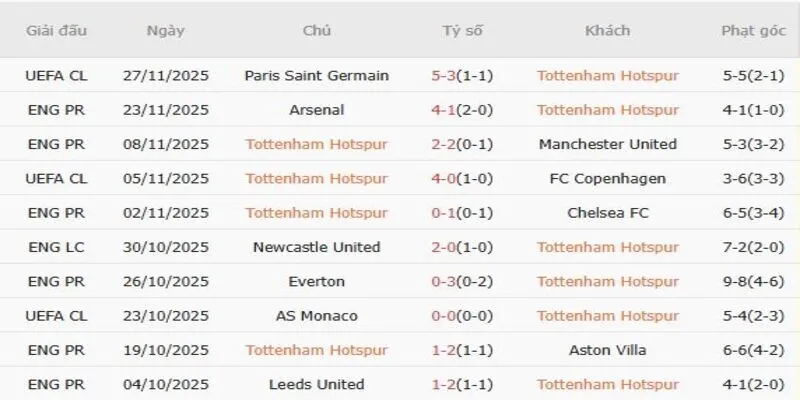The image size is (800, 400).
Task: Select the Aston Villa team name
Action: pos(607,350)
